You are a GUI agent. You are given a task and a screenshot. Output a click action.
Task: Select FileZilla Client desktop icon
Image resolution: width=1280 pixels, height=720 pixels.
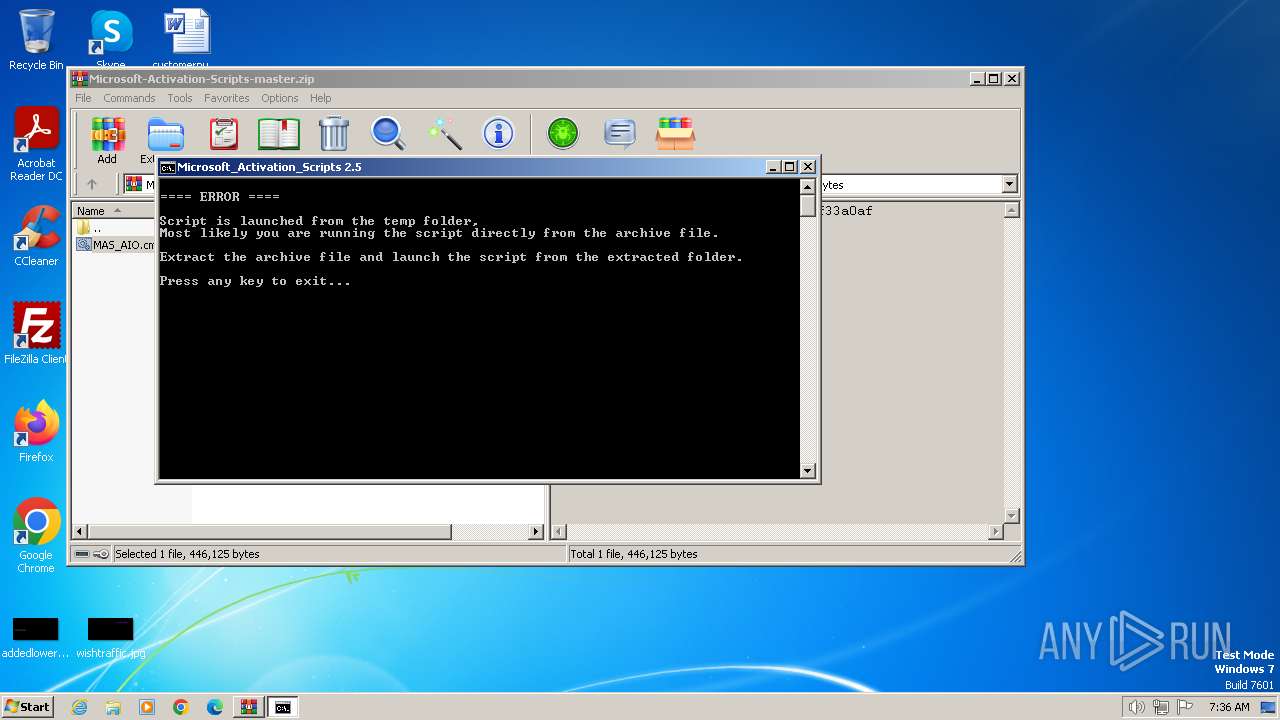click(x=36, y=333)
